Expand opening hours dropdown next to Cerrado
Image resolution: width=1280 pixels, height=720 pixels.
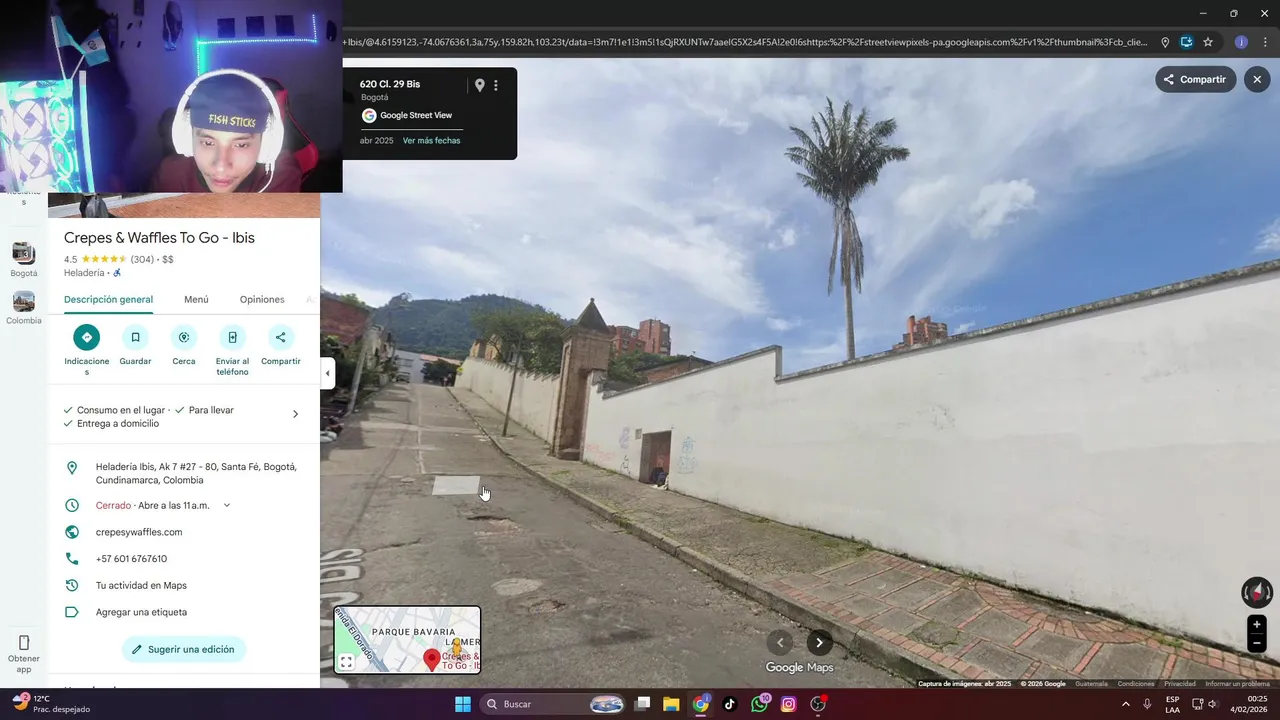pos(227,505)
